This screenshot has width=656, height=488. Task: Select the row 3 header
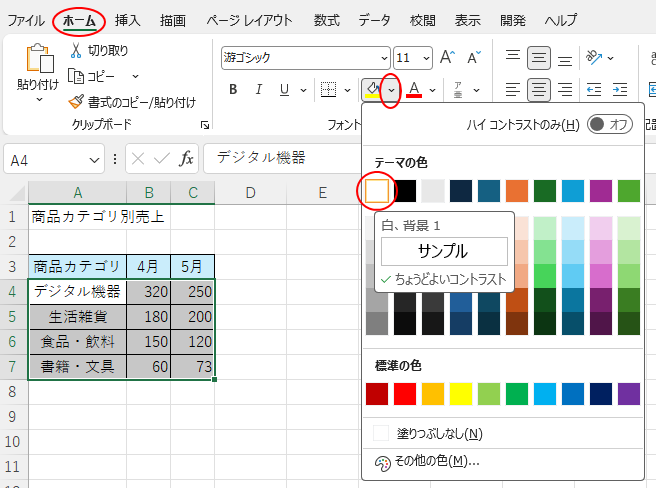[x=13, y=267]
